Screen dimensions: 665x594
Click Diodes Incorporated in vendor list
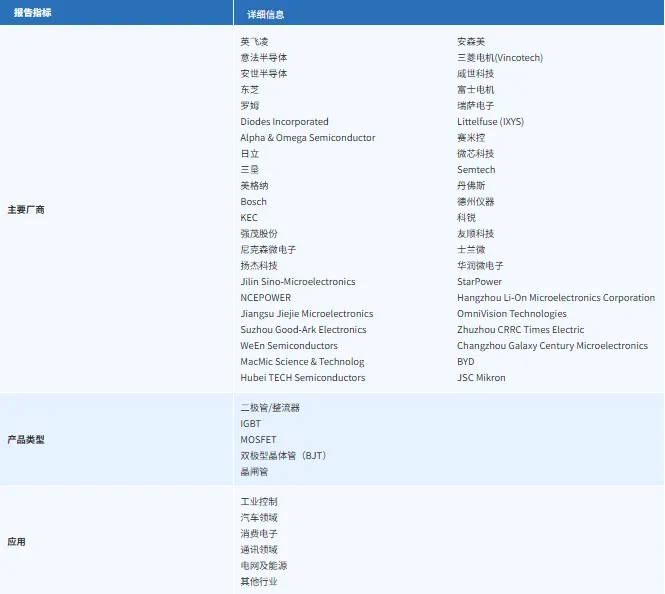coord(285,122)
